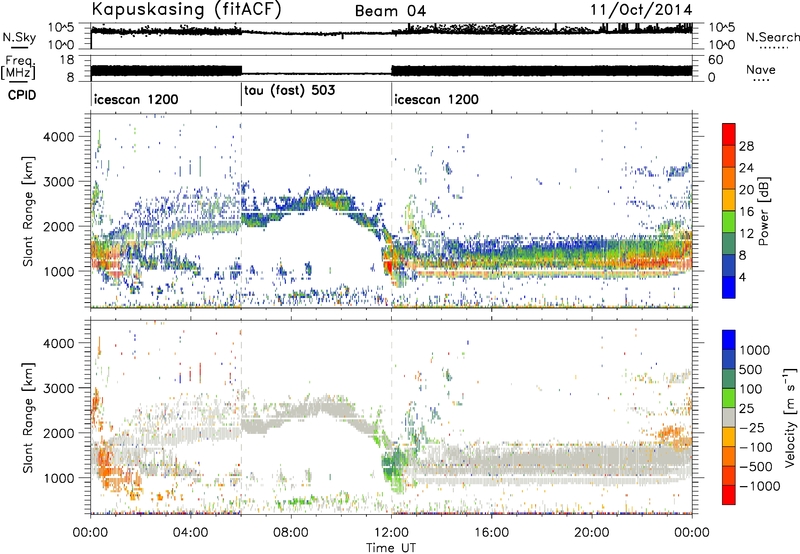Select the -25 tick on Velocity color bar

tap(751, 427)
